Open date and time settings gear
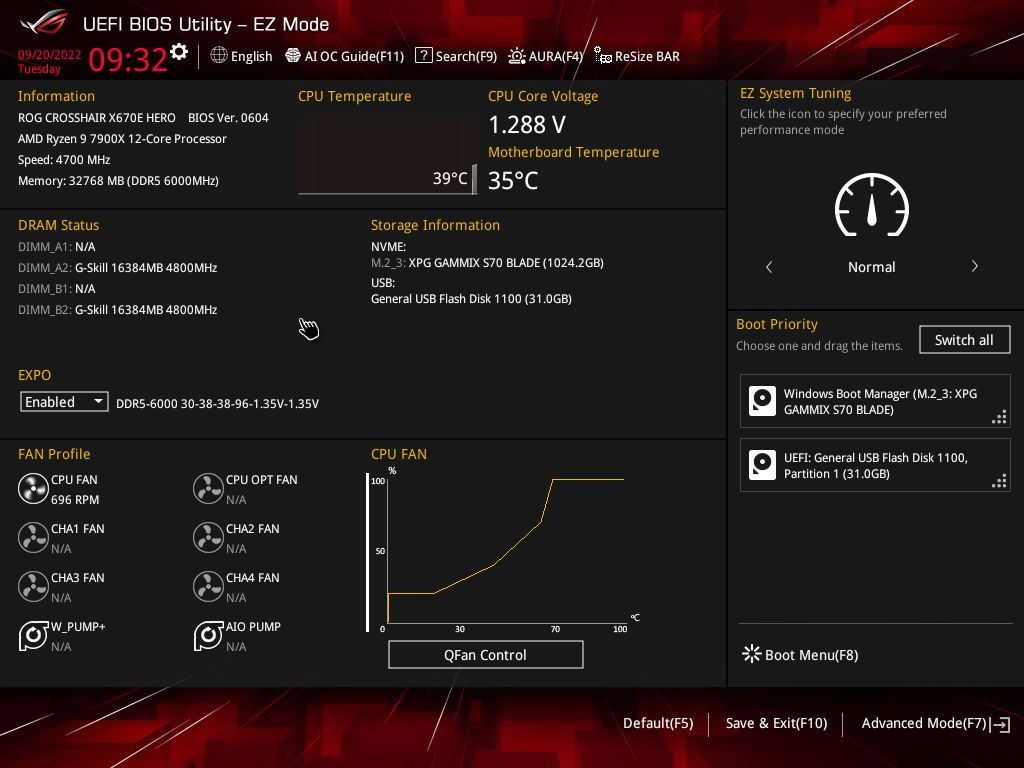The width and height of the screenshot is (1024, 768). point(179,52)
